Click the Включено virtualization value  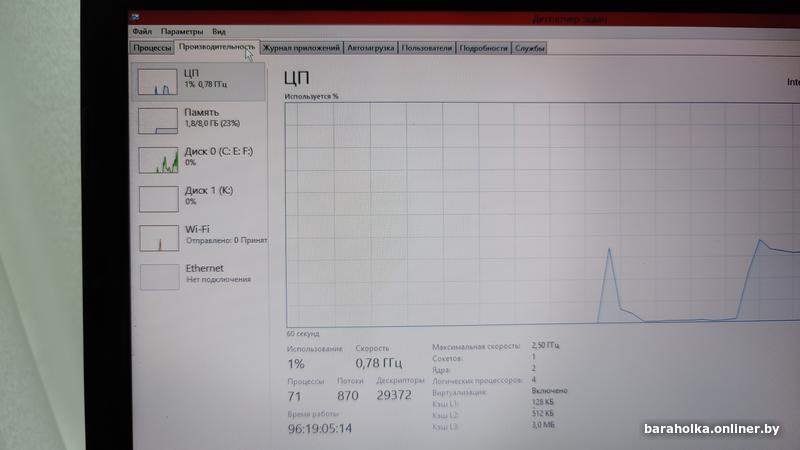coord(549,391)
